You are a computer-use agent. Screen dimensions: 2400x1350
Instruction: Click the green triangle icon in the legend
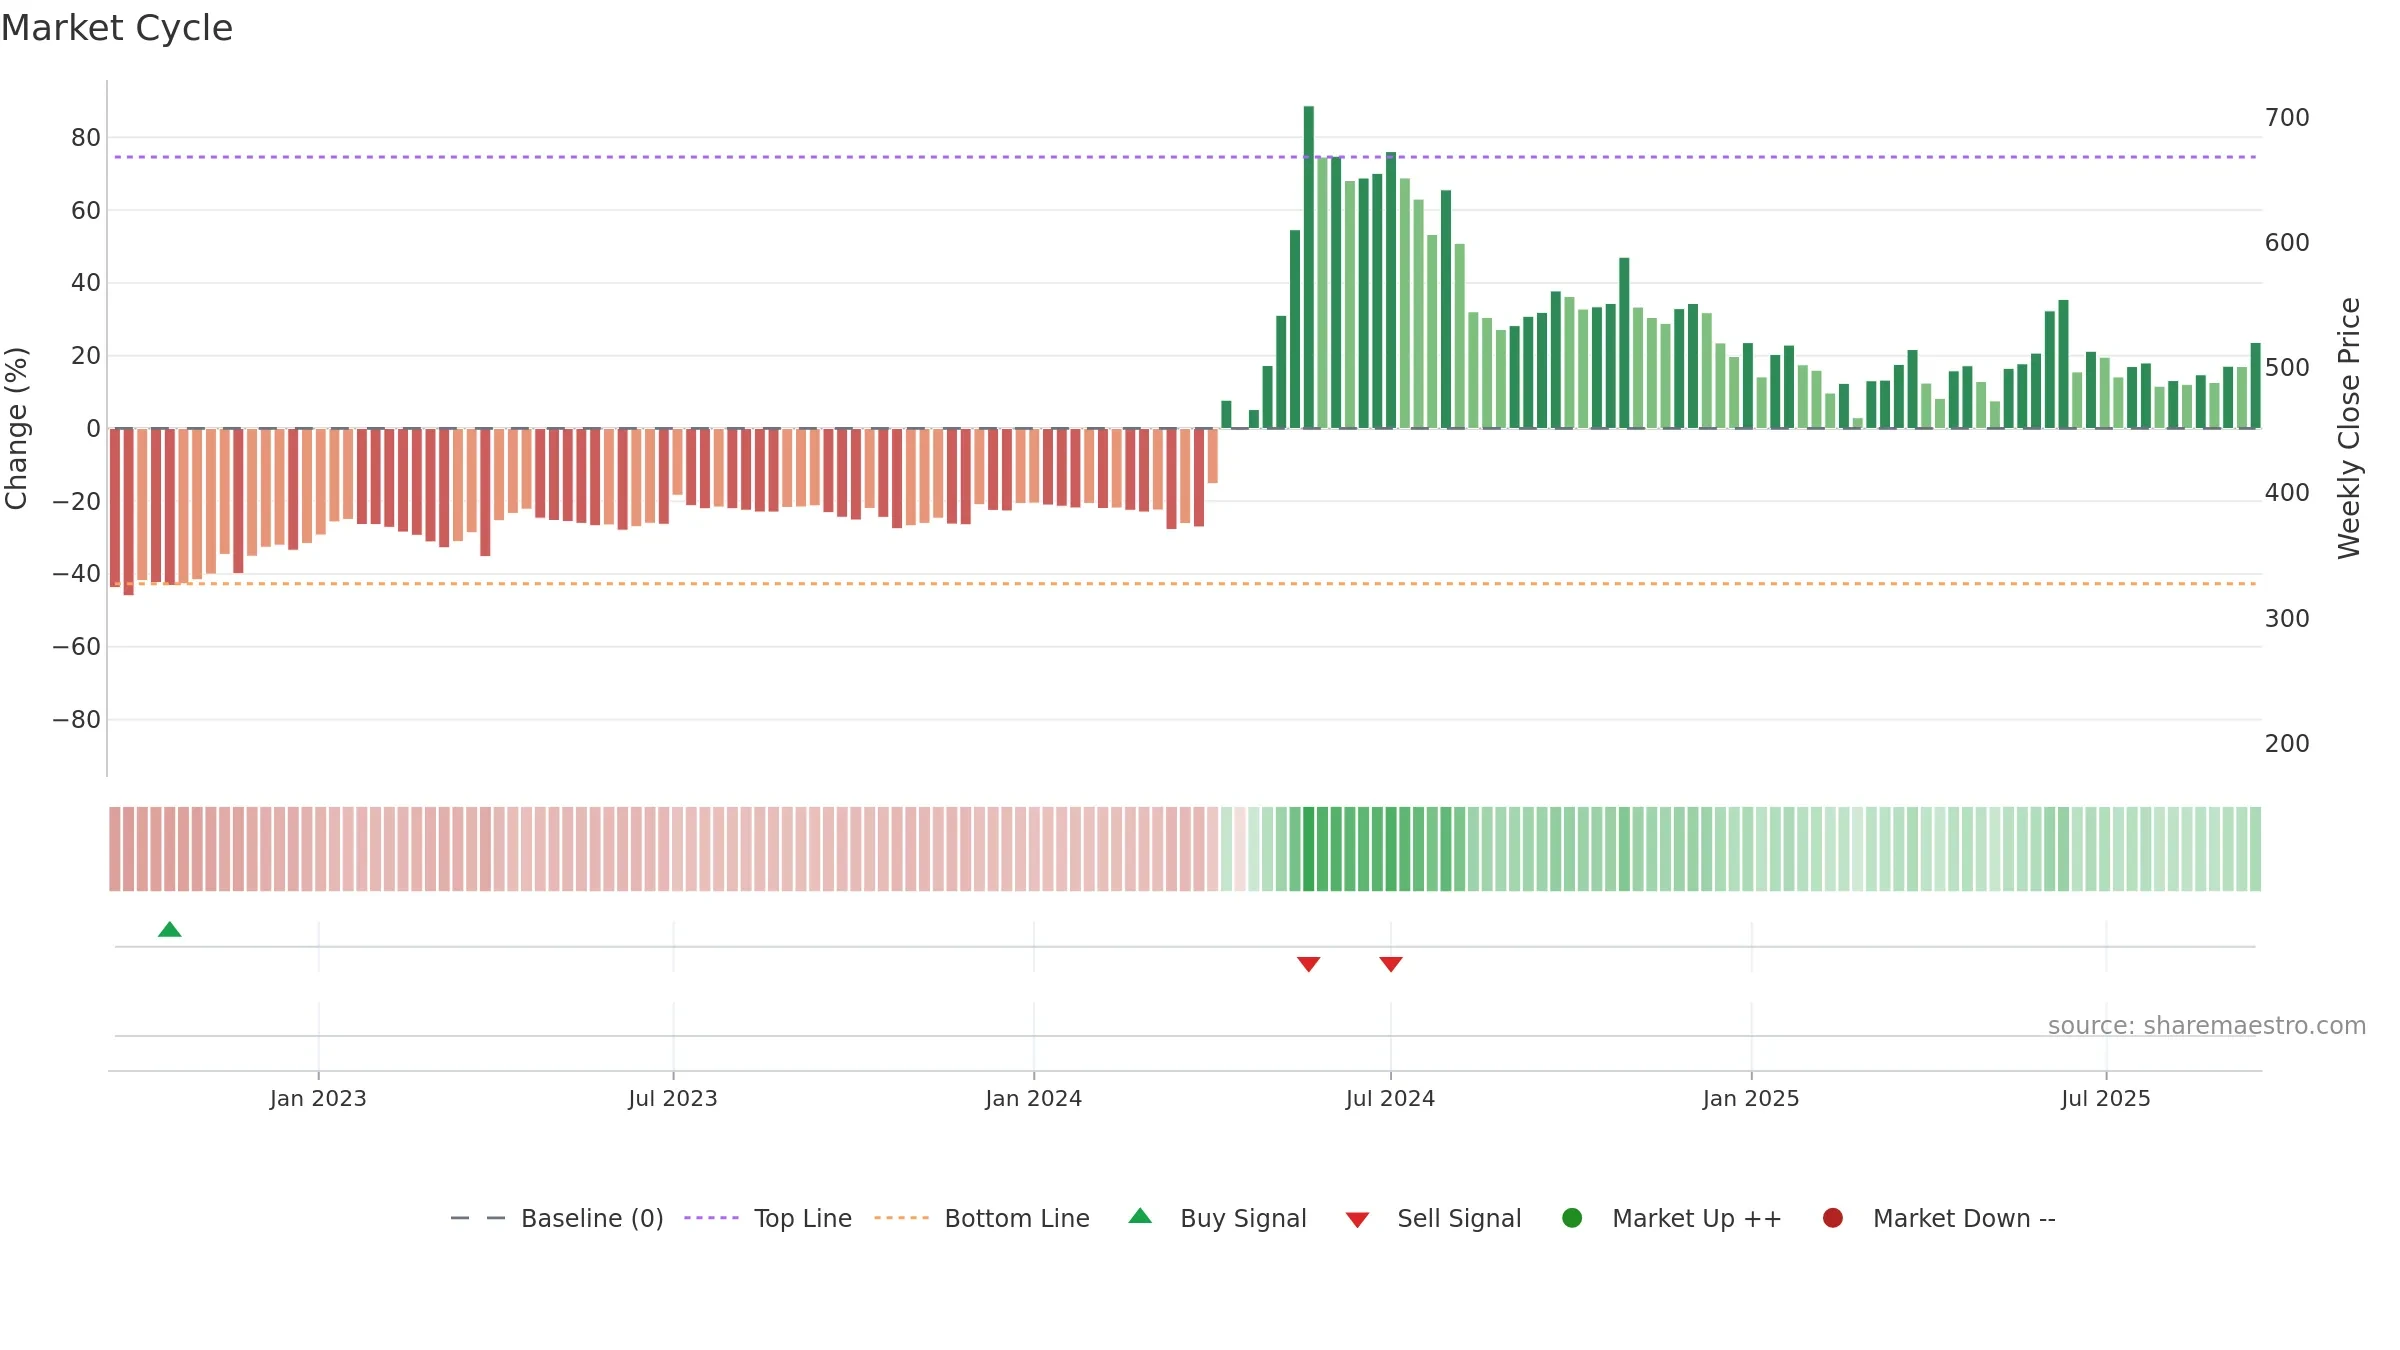pos(1140,1216)
